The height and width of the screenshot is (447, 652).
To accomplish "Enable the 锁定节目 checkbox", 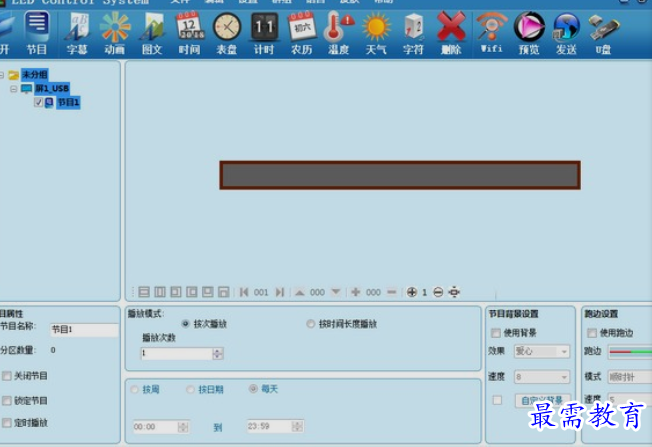I will tap(7, 401).
